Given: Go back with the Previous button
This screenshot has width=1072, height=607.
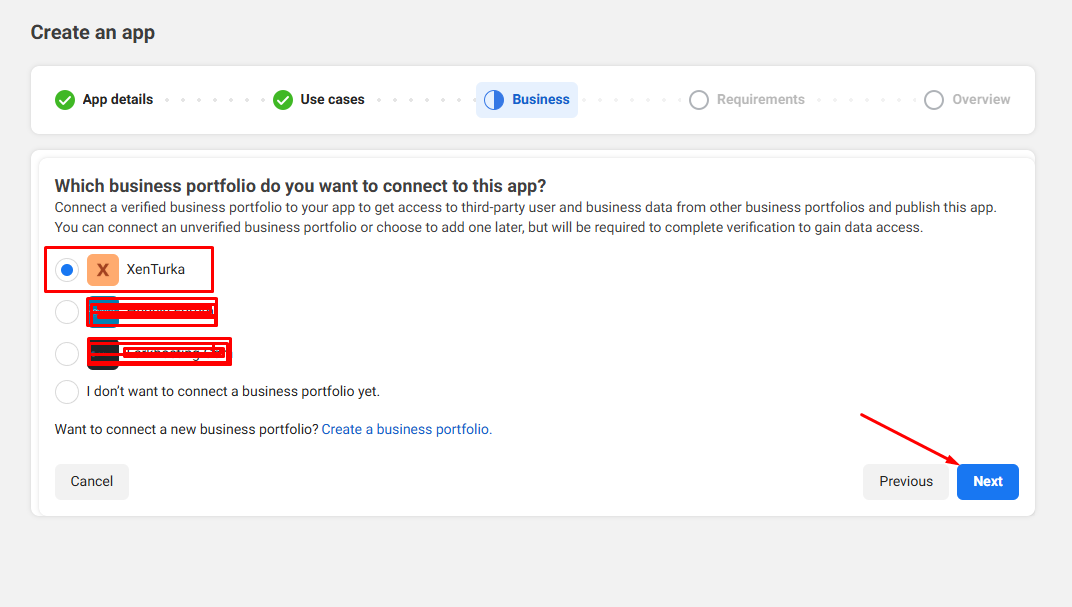Looking at the screenshot, I should point(906,482).
